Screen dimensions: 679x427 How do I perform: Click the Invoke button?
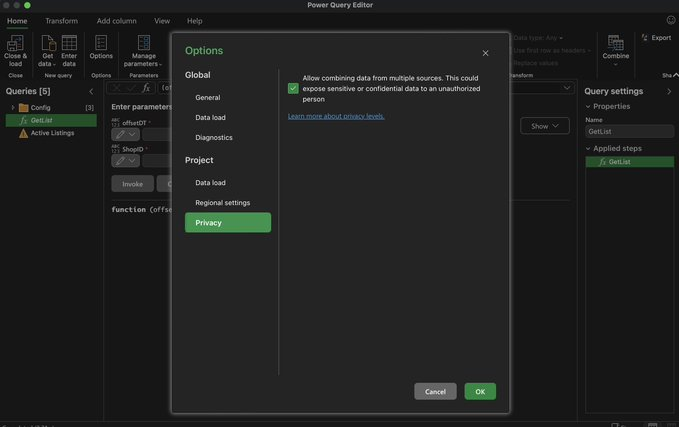point(133,184)
